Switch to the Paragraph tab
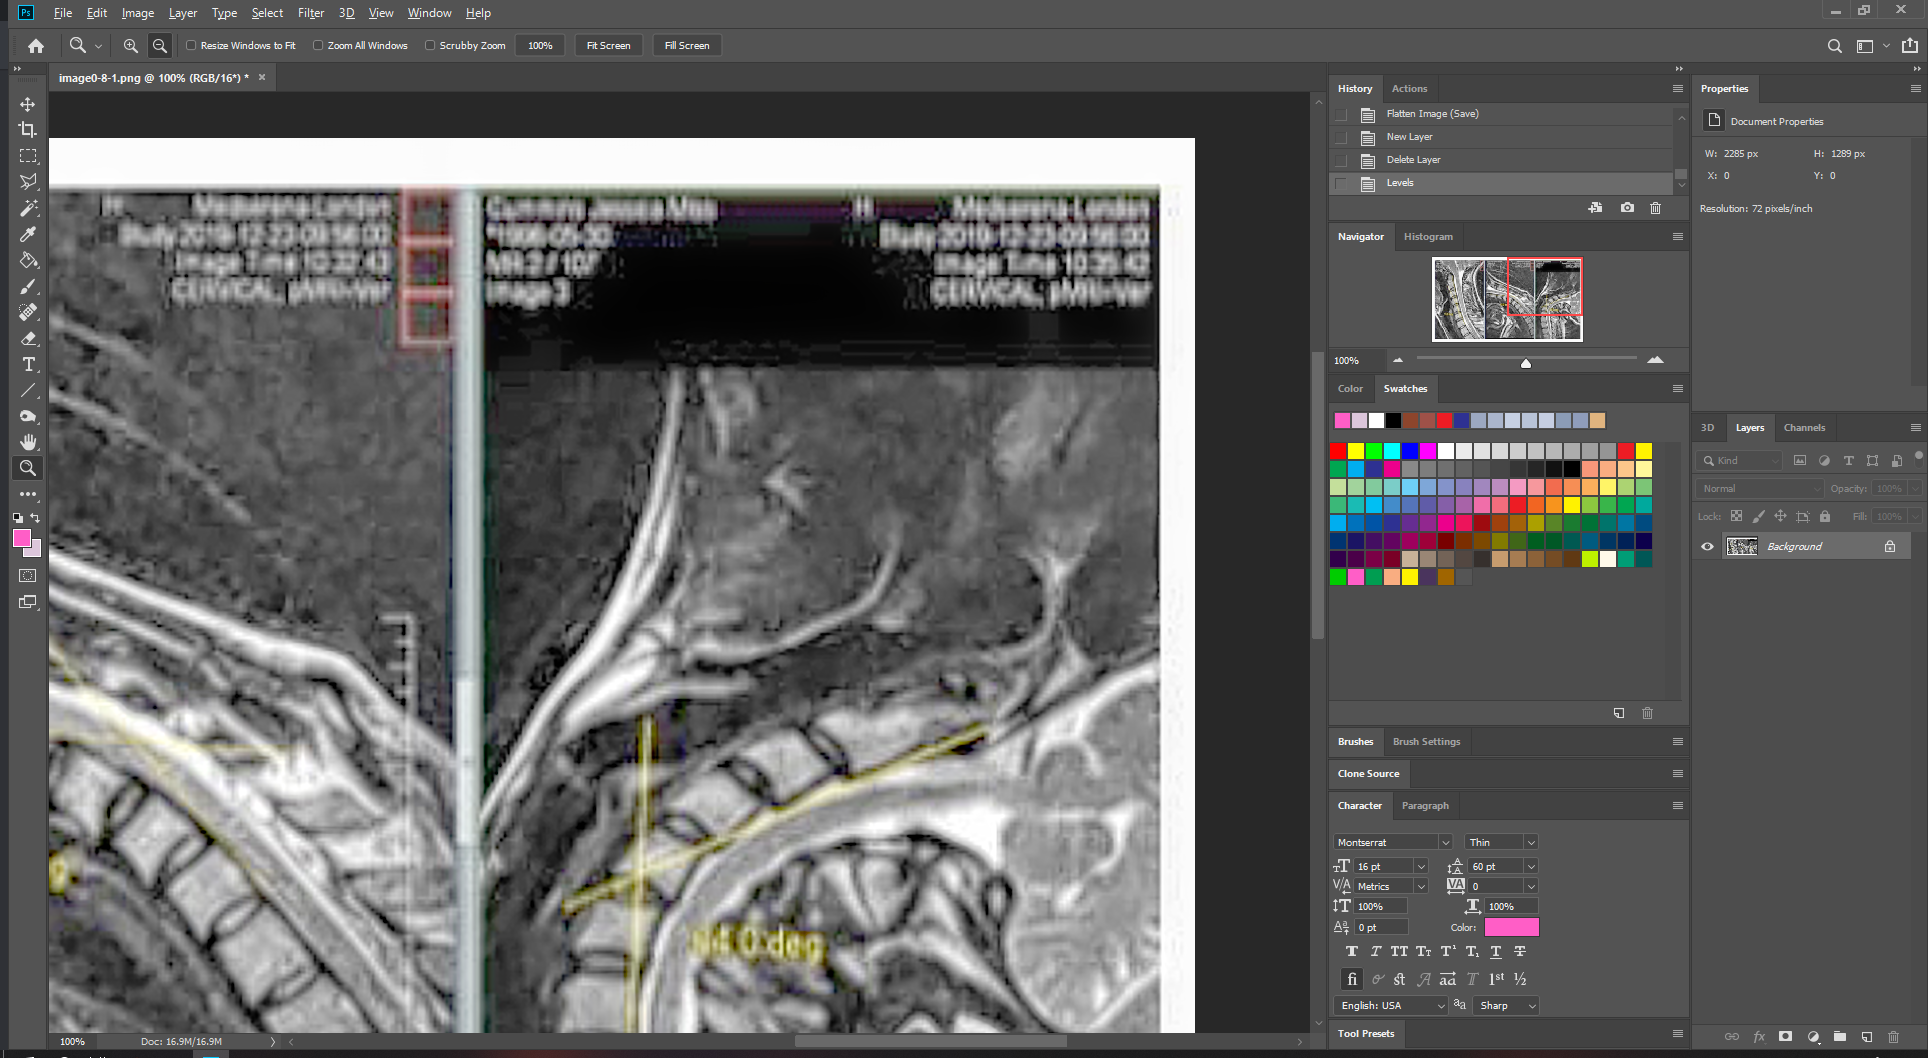This screenshot has width=1928, height=1058. [1425, 806]
